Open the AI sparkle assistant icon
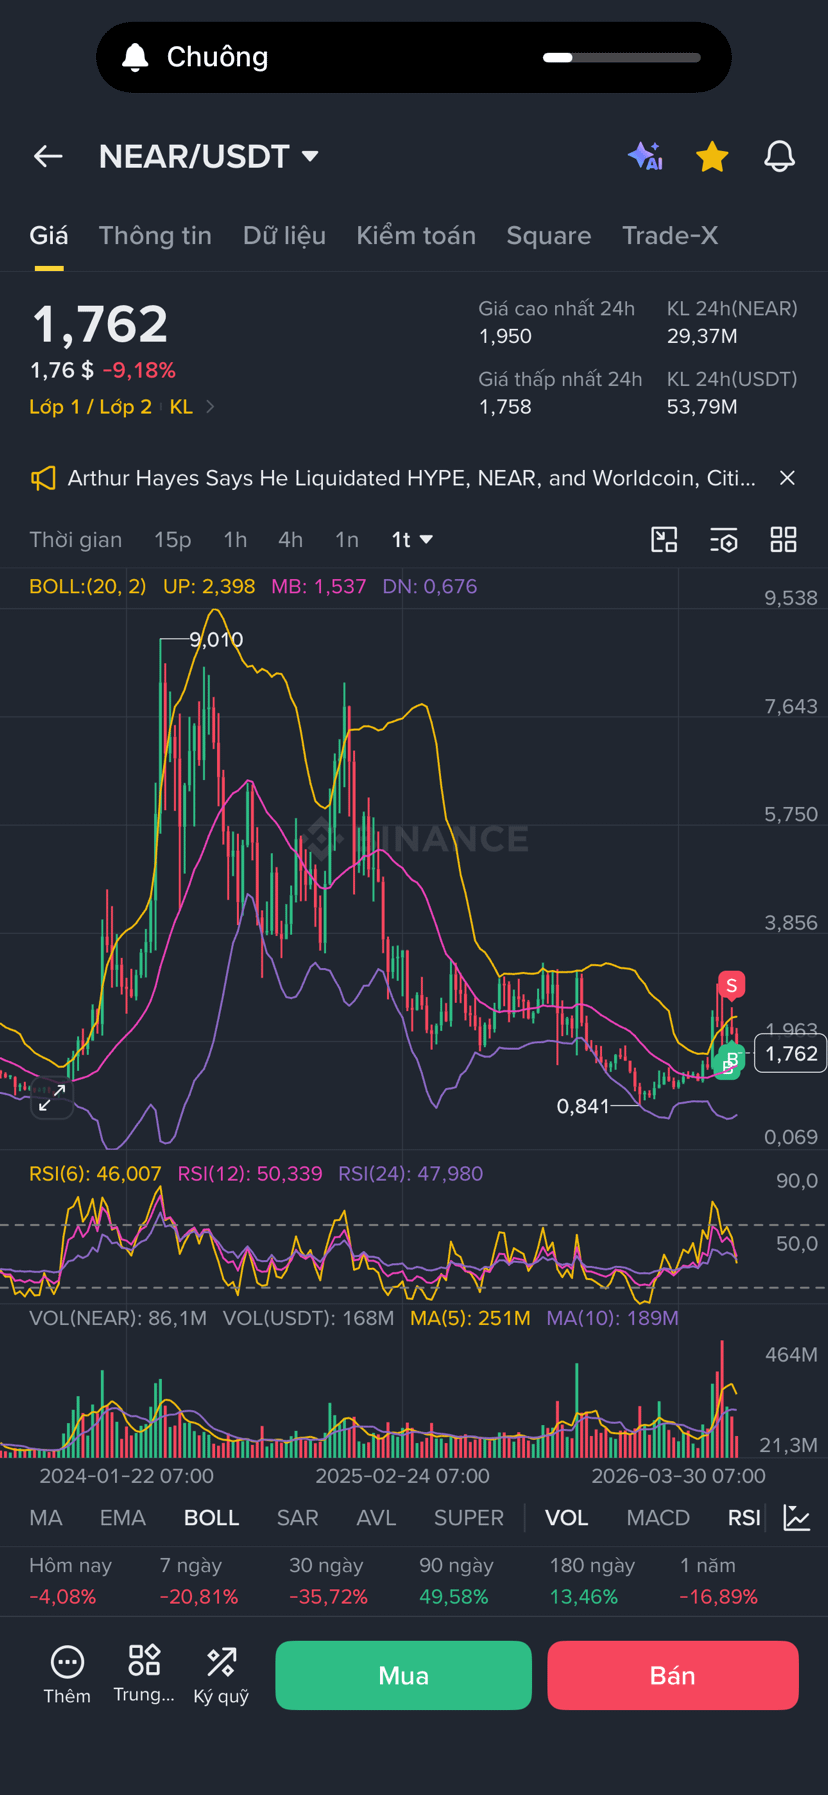Screen dimensions: 828x1795 pos(645,156)
